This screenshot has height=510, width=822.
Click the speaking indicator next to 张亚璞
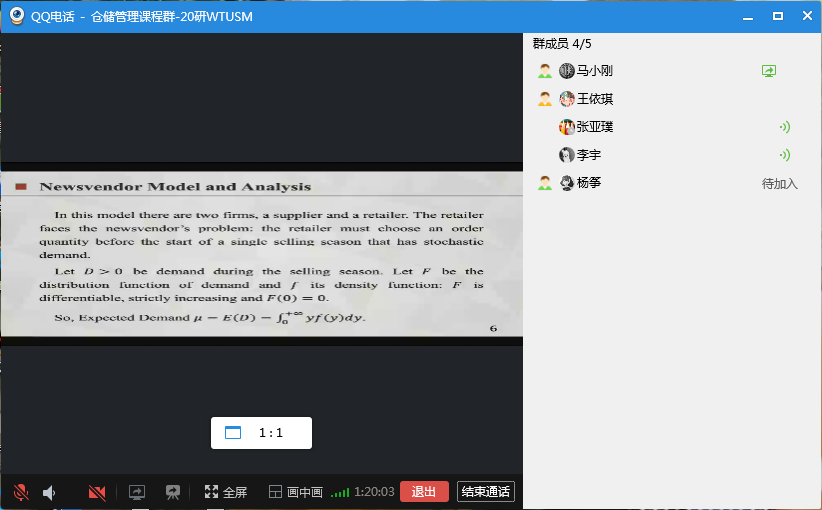click(784, 127)
